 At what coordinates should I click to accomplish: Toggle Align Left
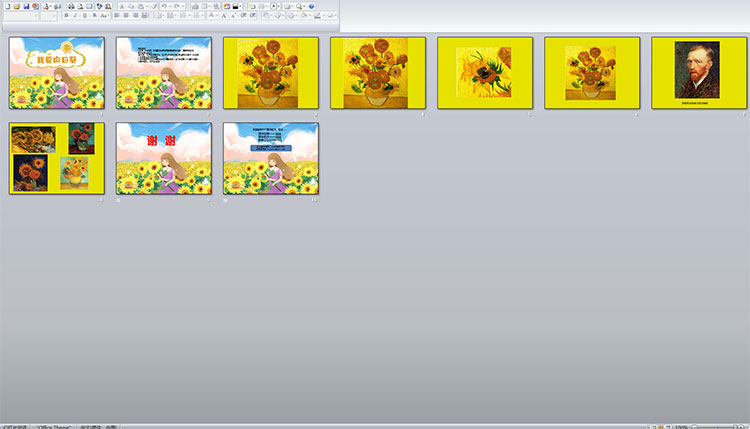click(116, 15)
